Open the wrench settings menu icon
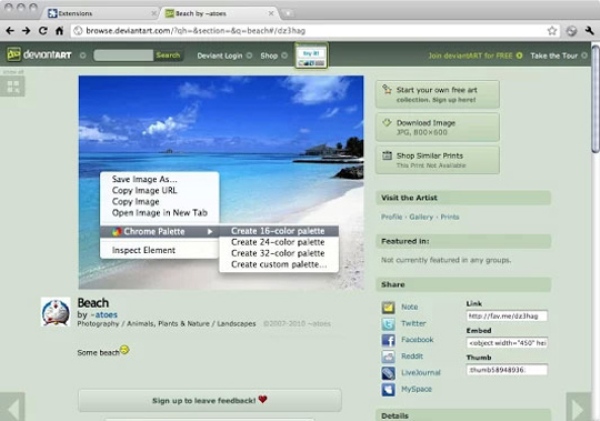600x421 pixels. (587, 31)
